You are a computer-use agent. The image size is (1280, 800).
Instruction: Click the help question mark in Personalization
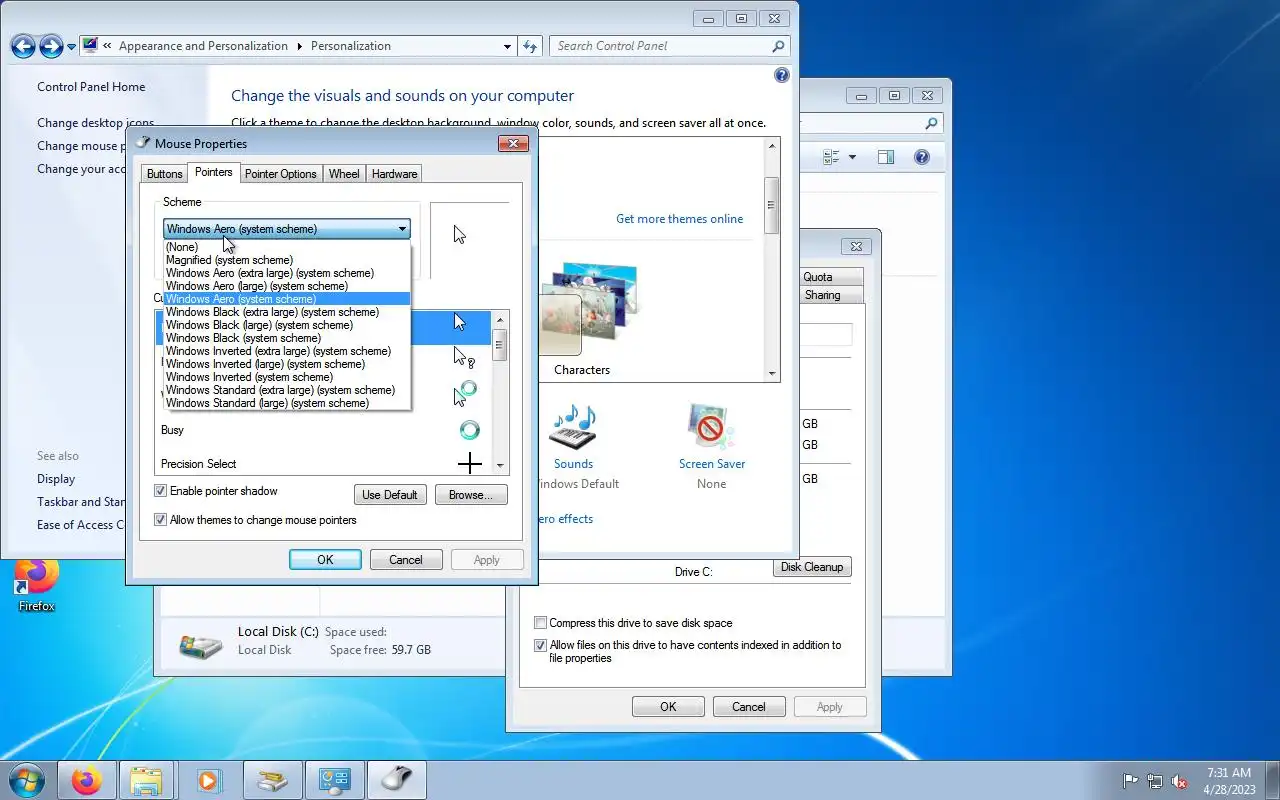(x=782, y=75)
